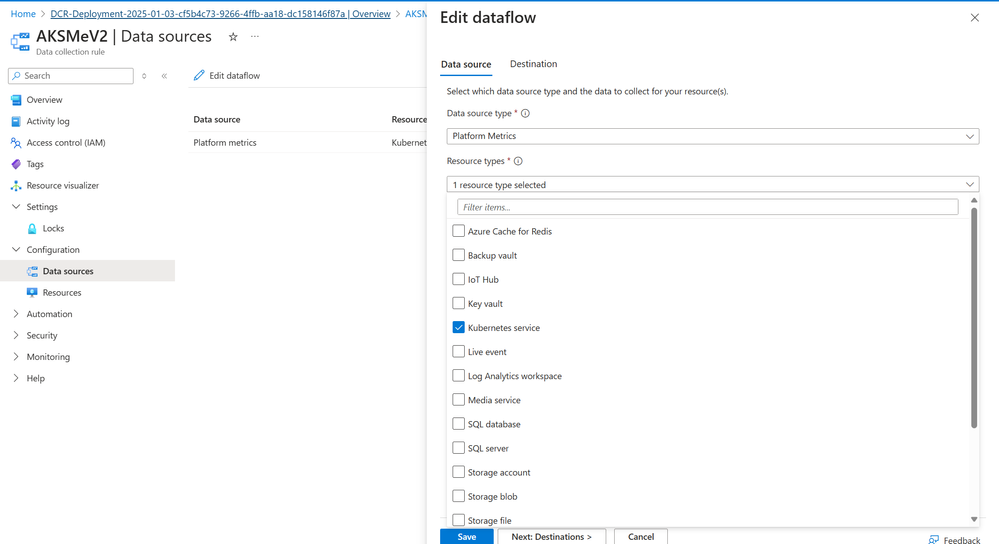
Task: Click Edit dataflow in the toolbar
Action: pyautogui.click(x=227, y=75)
